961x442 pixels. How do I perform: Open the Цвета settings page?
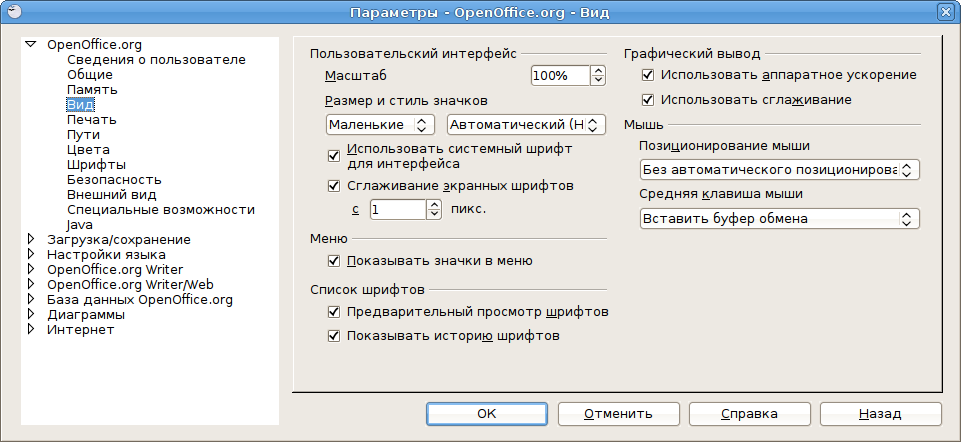coord(88,150)
